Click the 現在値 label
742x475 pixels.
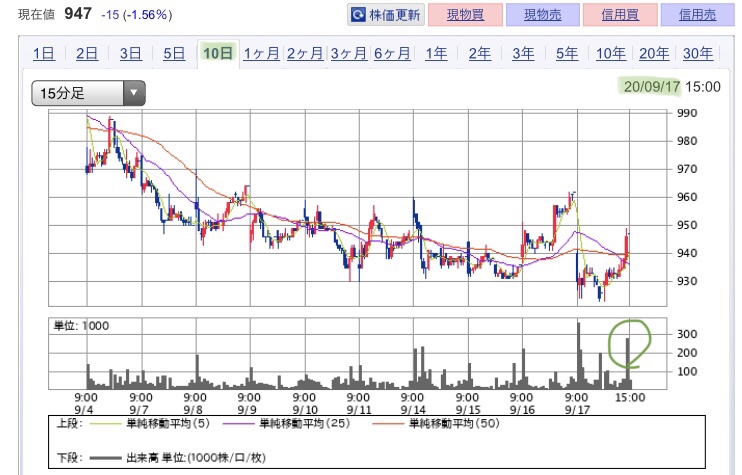pos(37,15)
